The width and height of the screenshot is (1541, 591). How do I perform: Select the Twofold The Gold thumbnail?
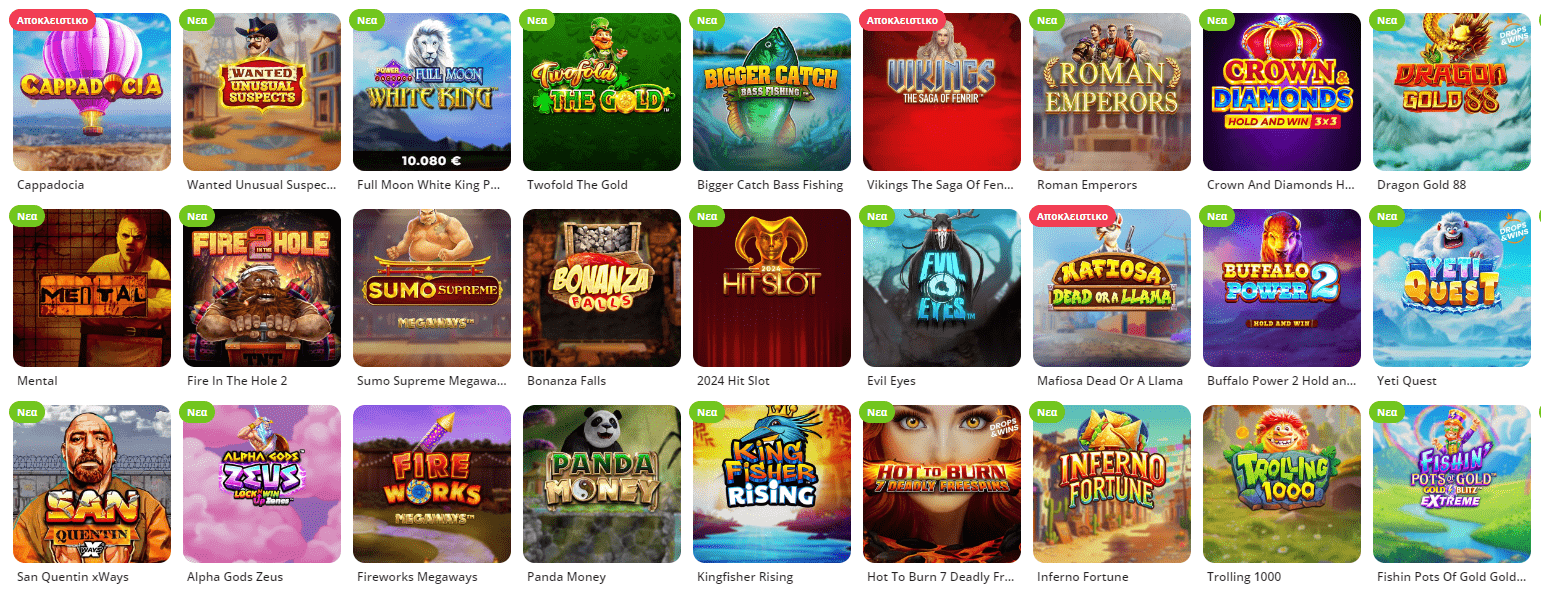pyautogui.click(x=602, y=92)
